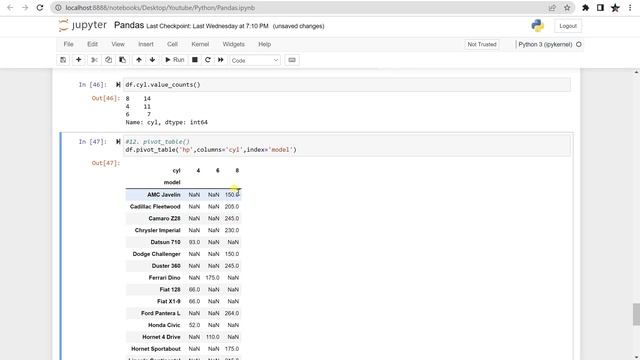Cut selected cells with scissors icon

tap(94, 60)
